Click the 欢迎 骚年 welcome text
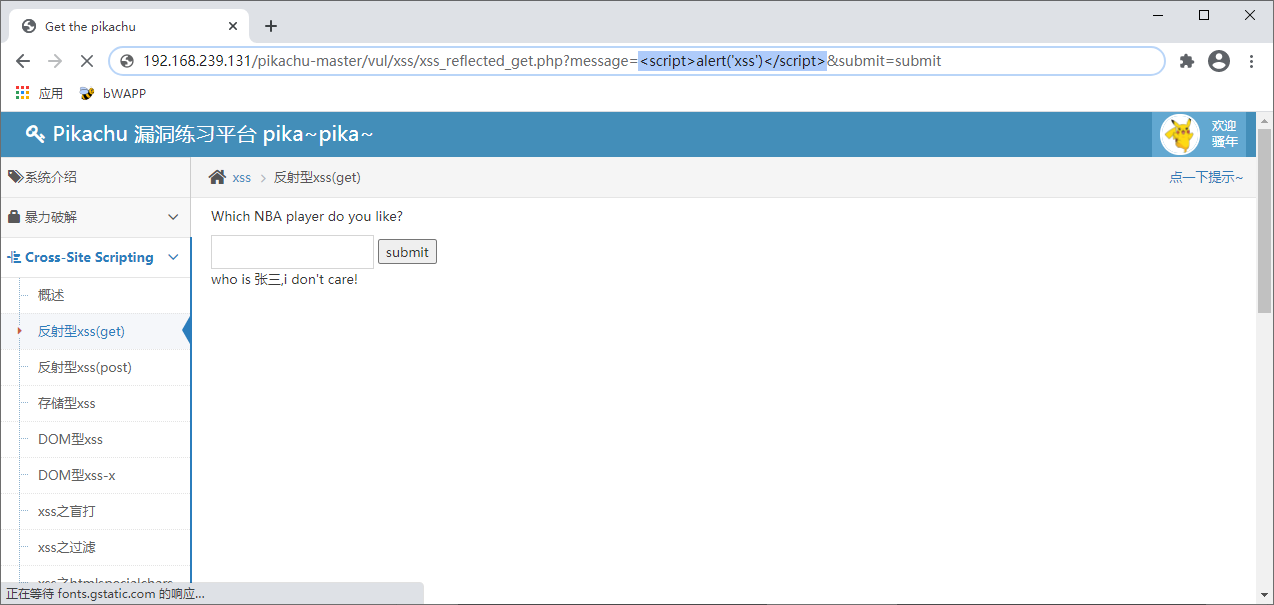Screen dimensions: 1274x605 1225,134
